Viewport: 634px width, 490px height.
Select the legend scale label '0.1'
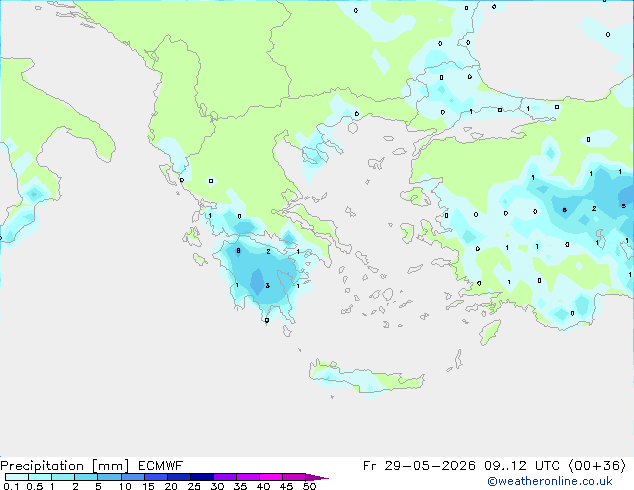(11, 486)
